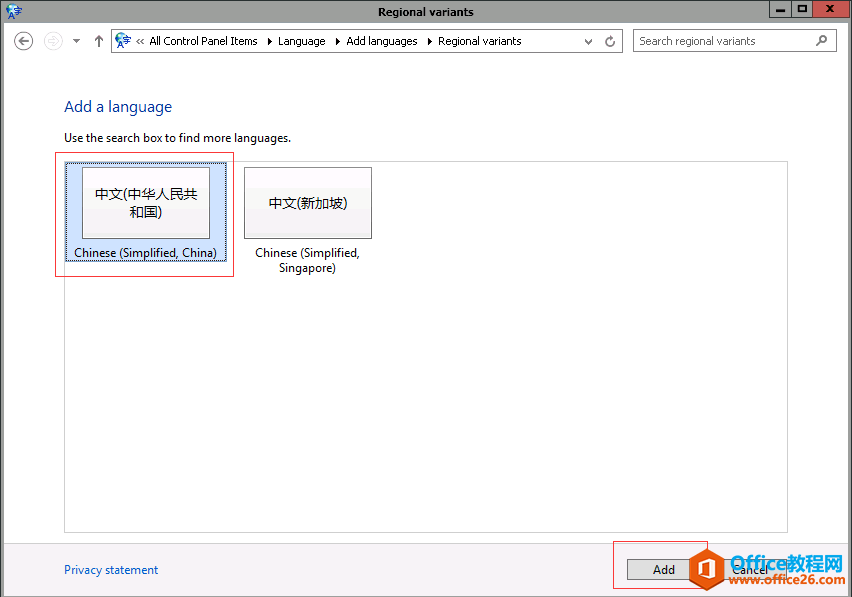Expand arrow after All Control Panel Items
Screen dimensions: 852x597
269,41
